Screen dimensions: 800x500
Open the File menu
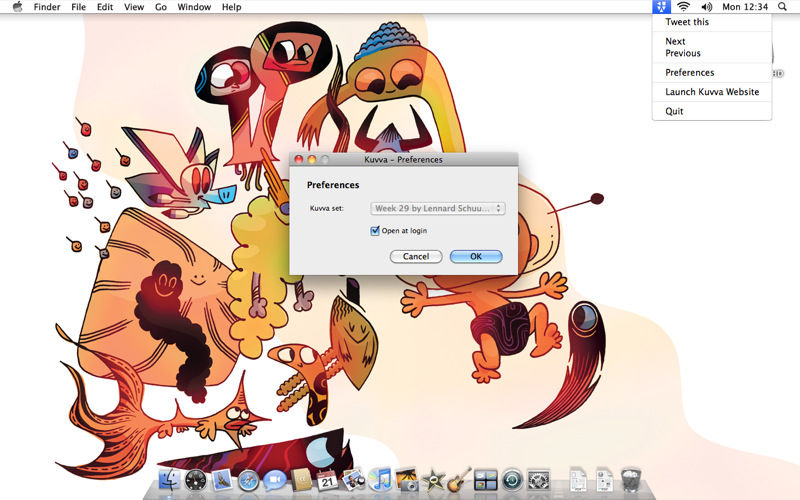coord(79,7)
